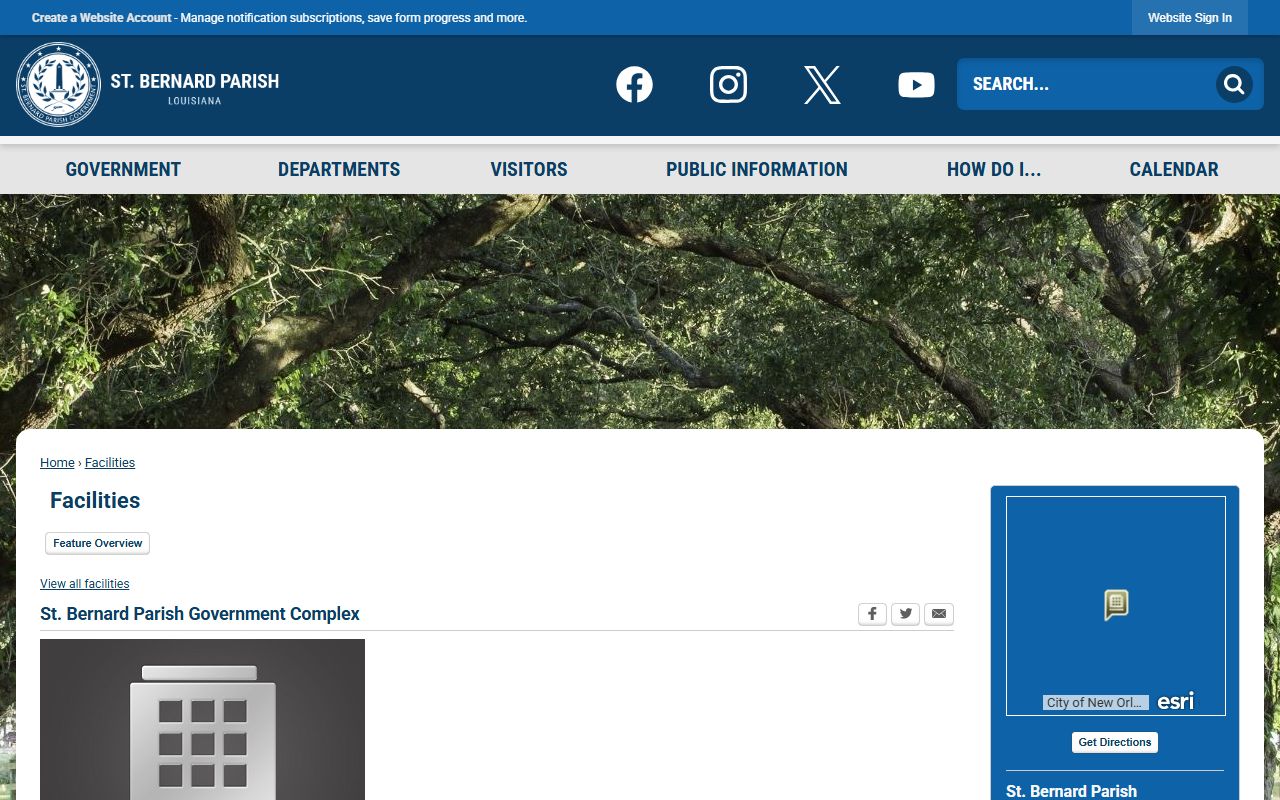Screen dimensions: 1280x800
Task: Click the St. Bernard Parish Louisiana site title
Action: click(x=195, y=87)
